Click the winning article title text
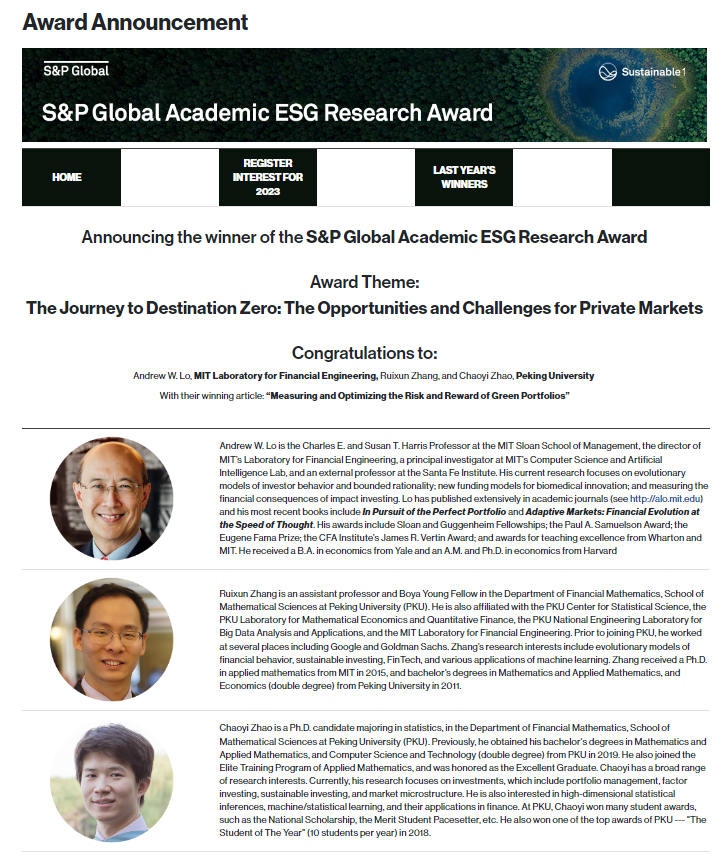 point(417,396)
